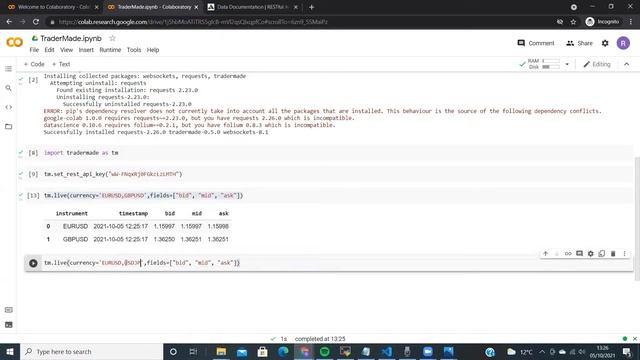
Task: Close the status bar with X
Action: coord(635,339)
